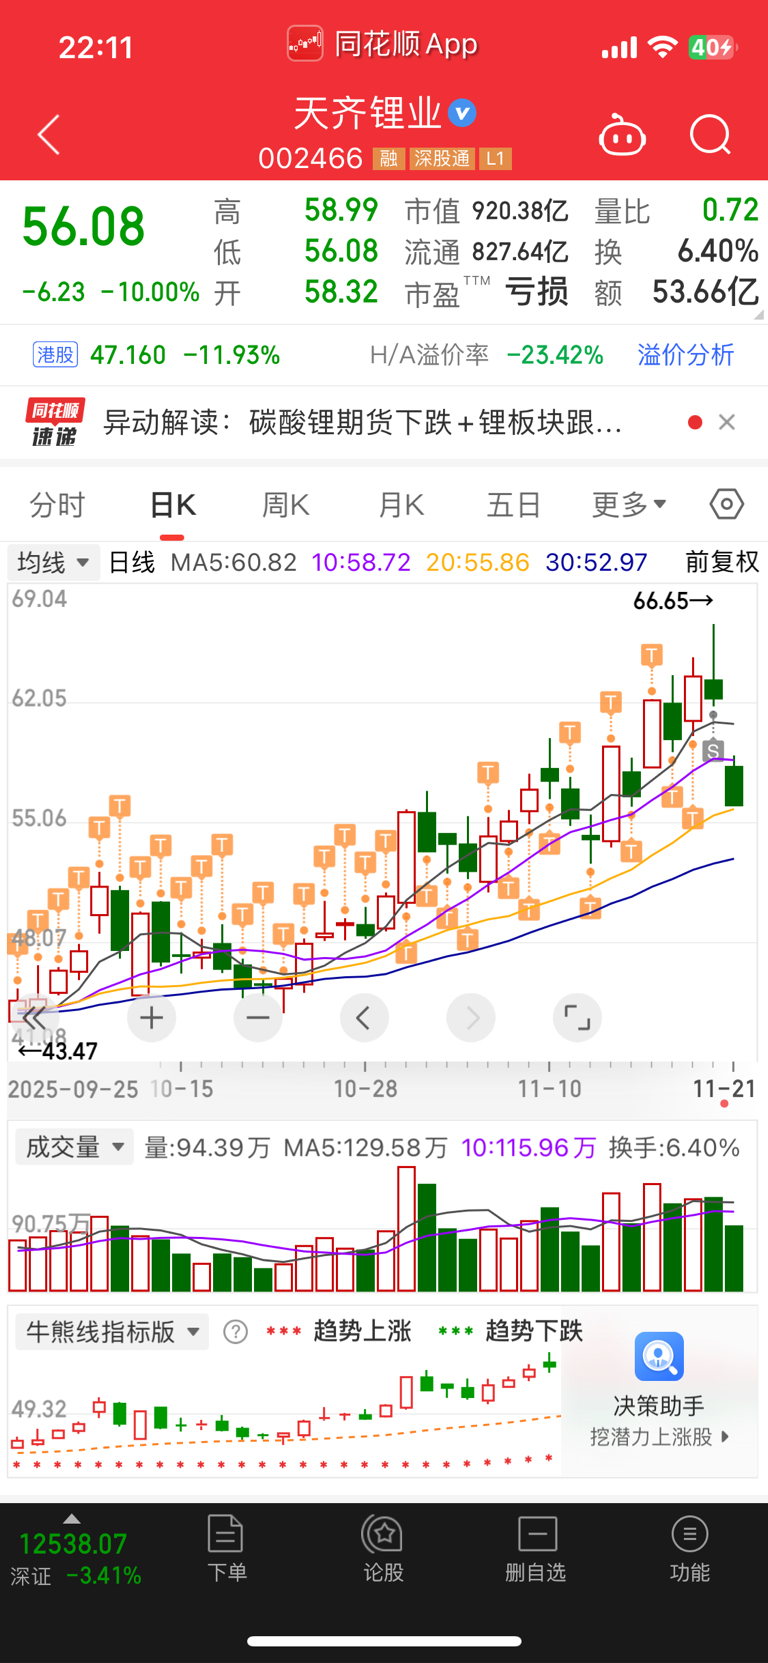This screenshot has width=768, height=1663.
Task: Close the 异动解读 news banner
Action: click(x=727, y=422)
